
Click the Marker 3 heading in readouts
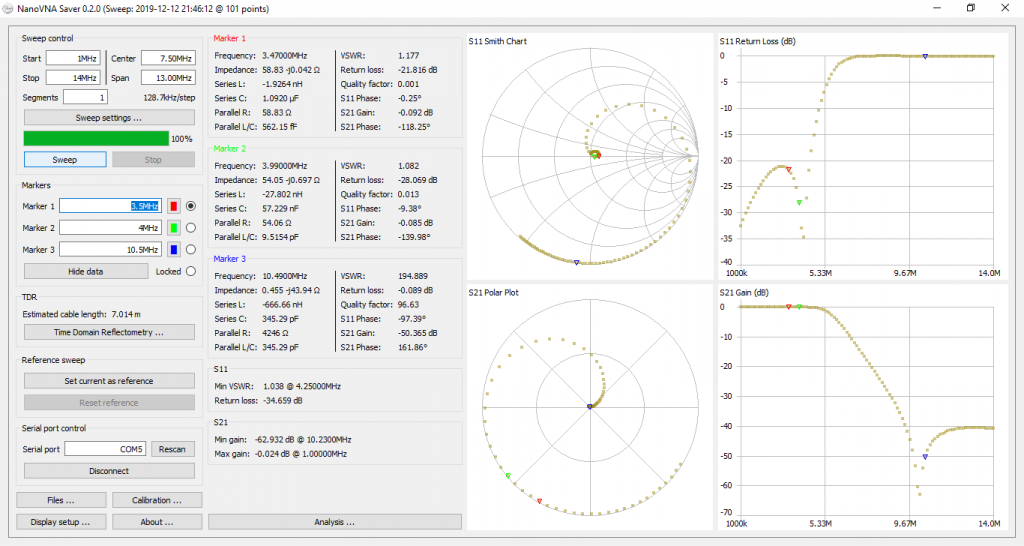click(230, 259)
